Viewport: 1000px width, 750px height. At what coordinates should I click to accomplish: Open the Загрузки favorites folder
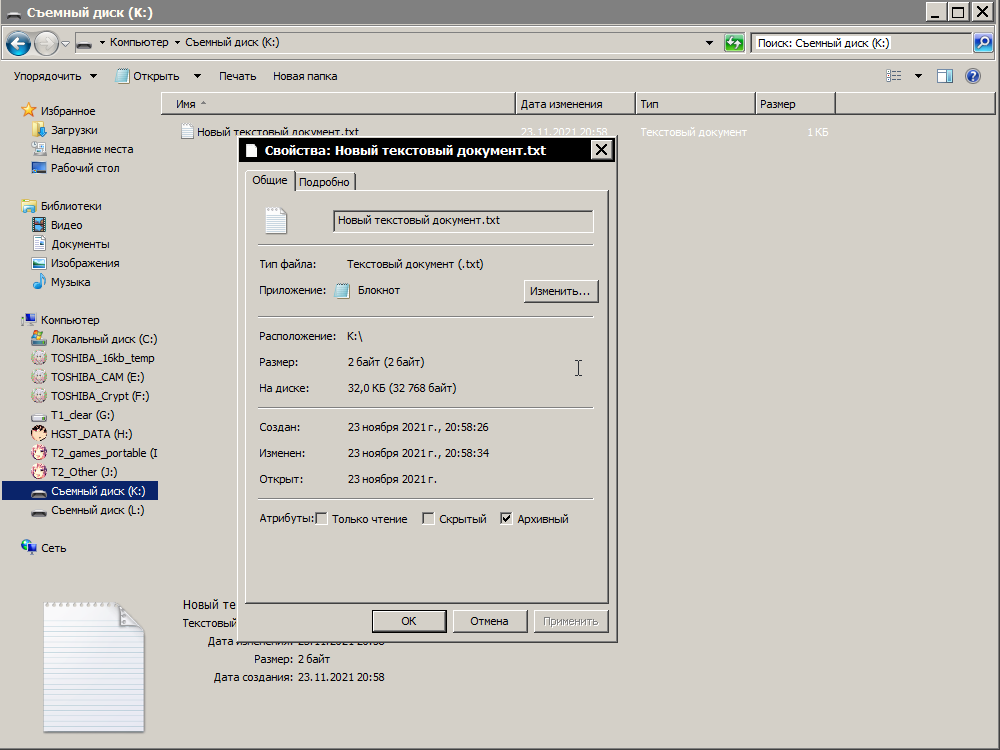point(74,130)
